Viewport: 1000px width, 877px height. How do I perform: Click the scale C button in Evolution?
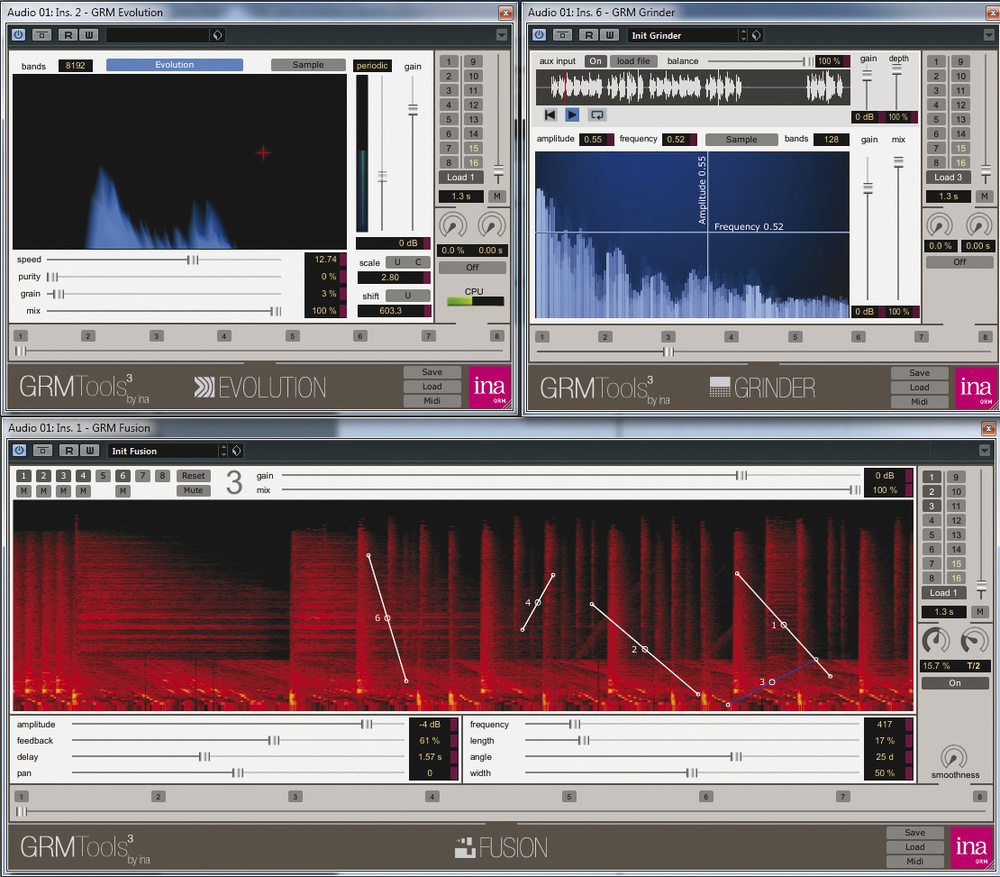pos(418,262)
